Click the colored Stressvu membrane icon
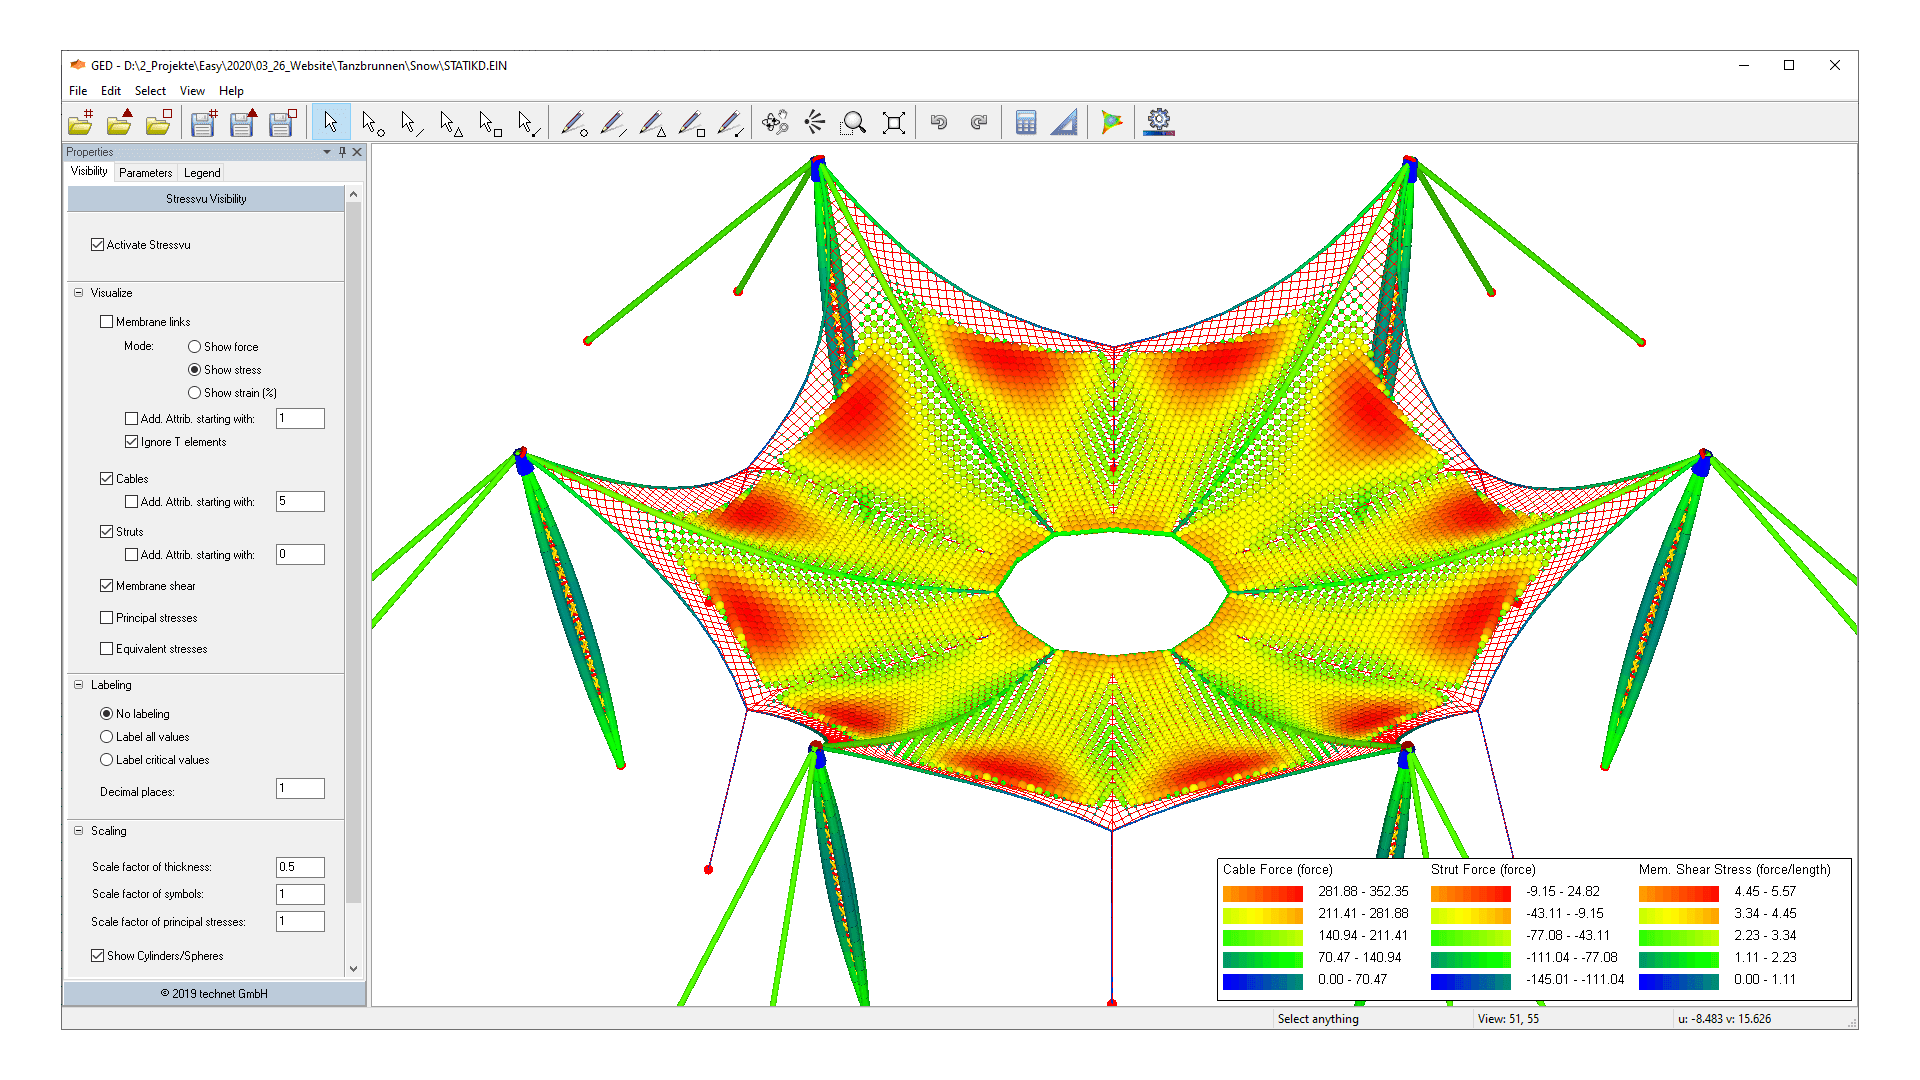Screen dimensions: 1920x1080 click(x=1111, y=123)
